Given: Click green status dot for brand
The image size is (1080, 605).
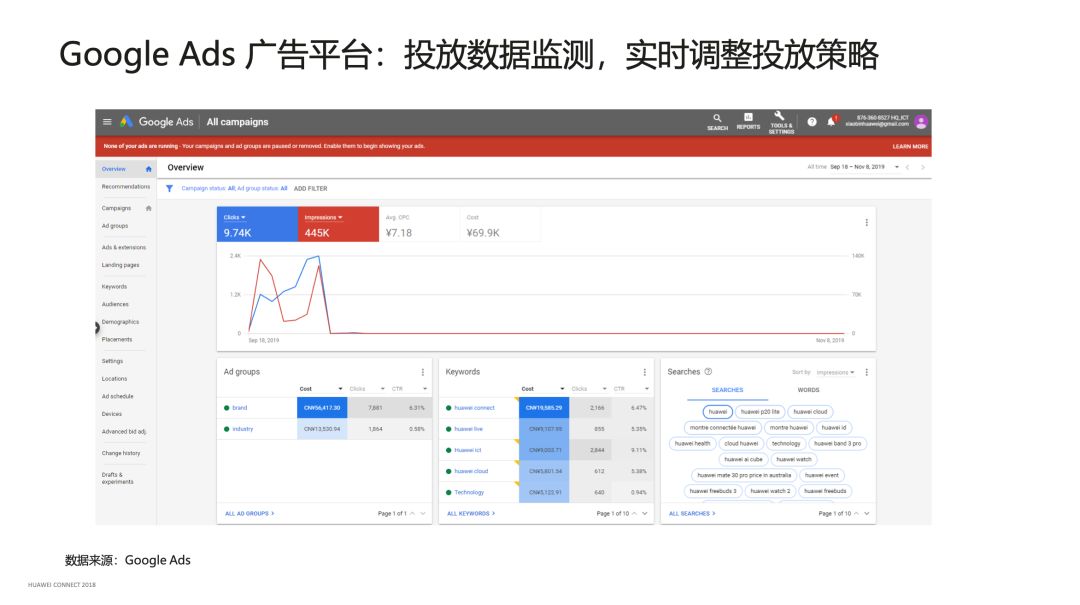Looking at the screenshot, I should click(x=227, y=408).
